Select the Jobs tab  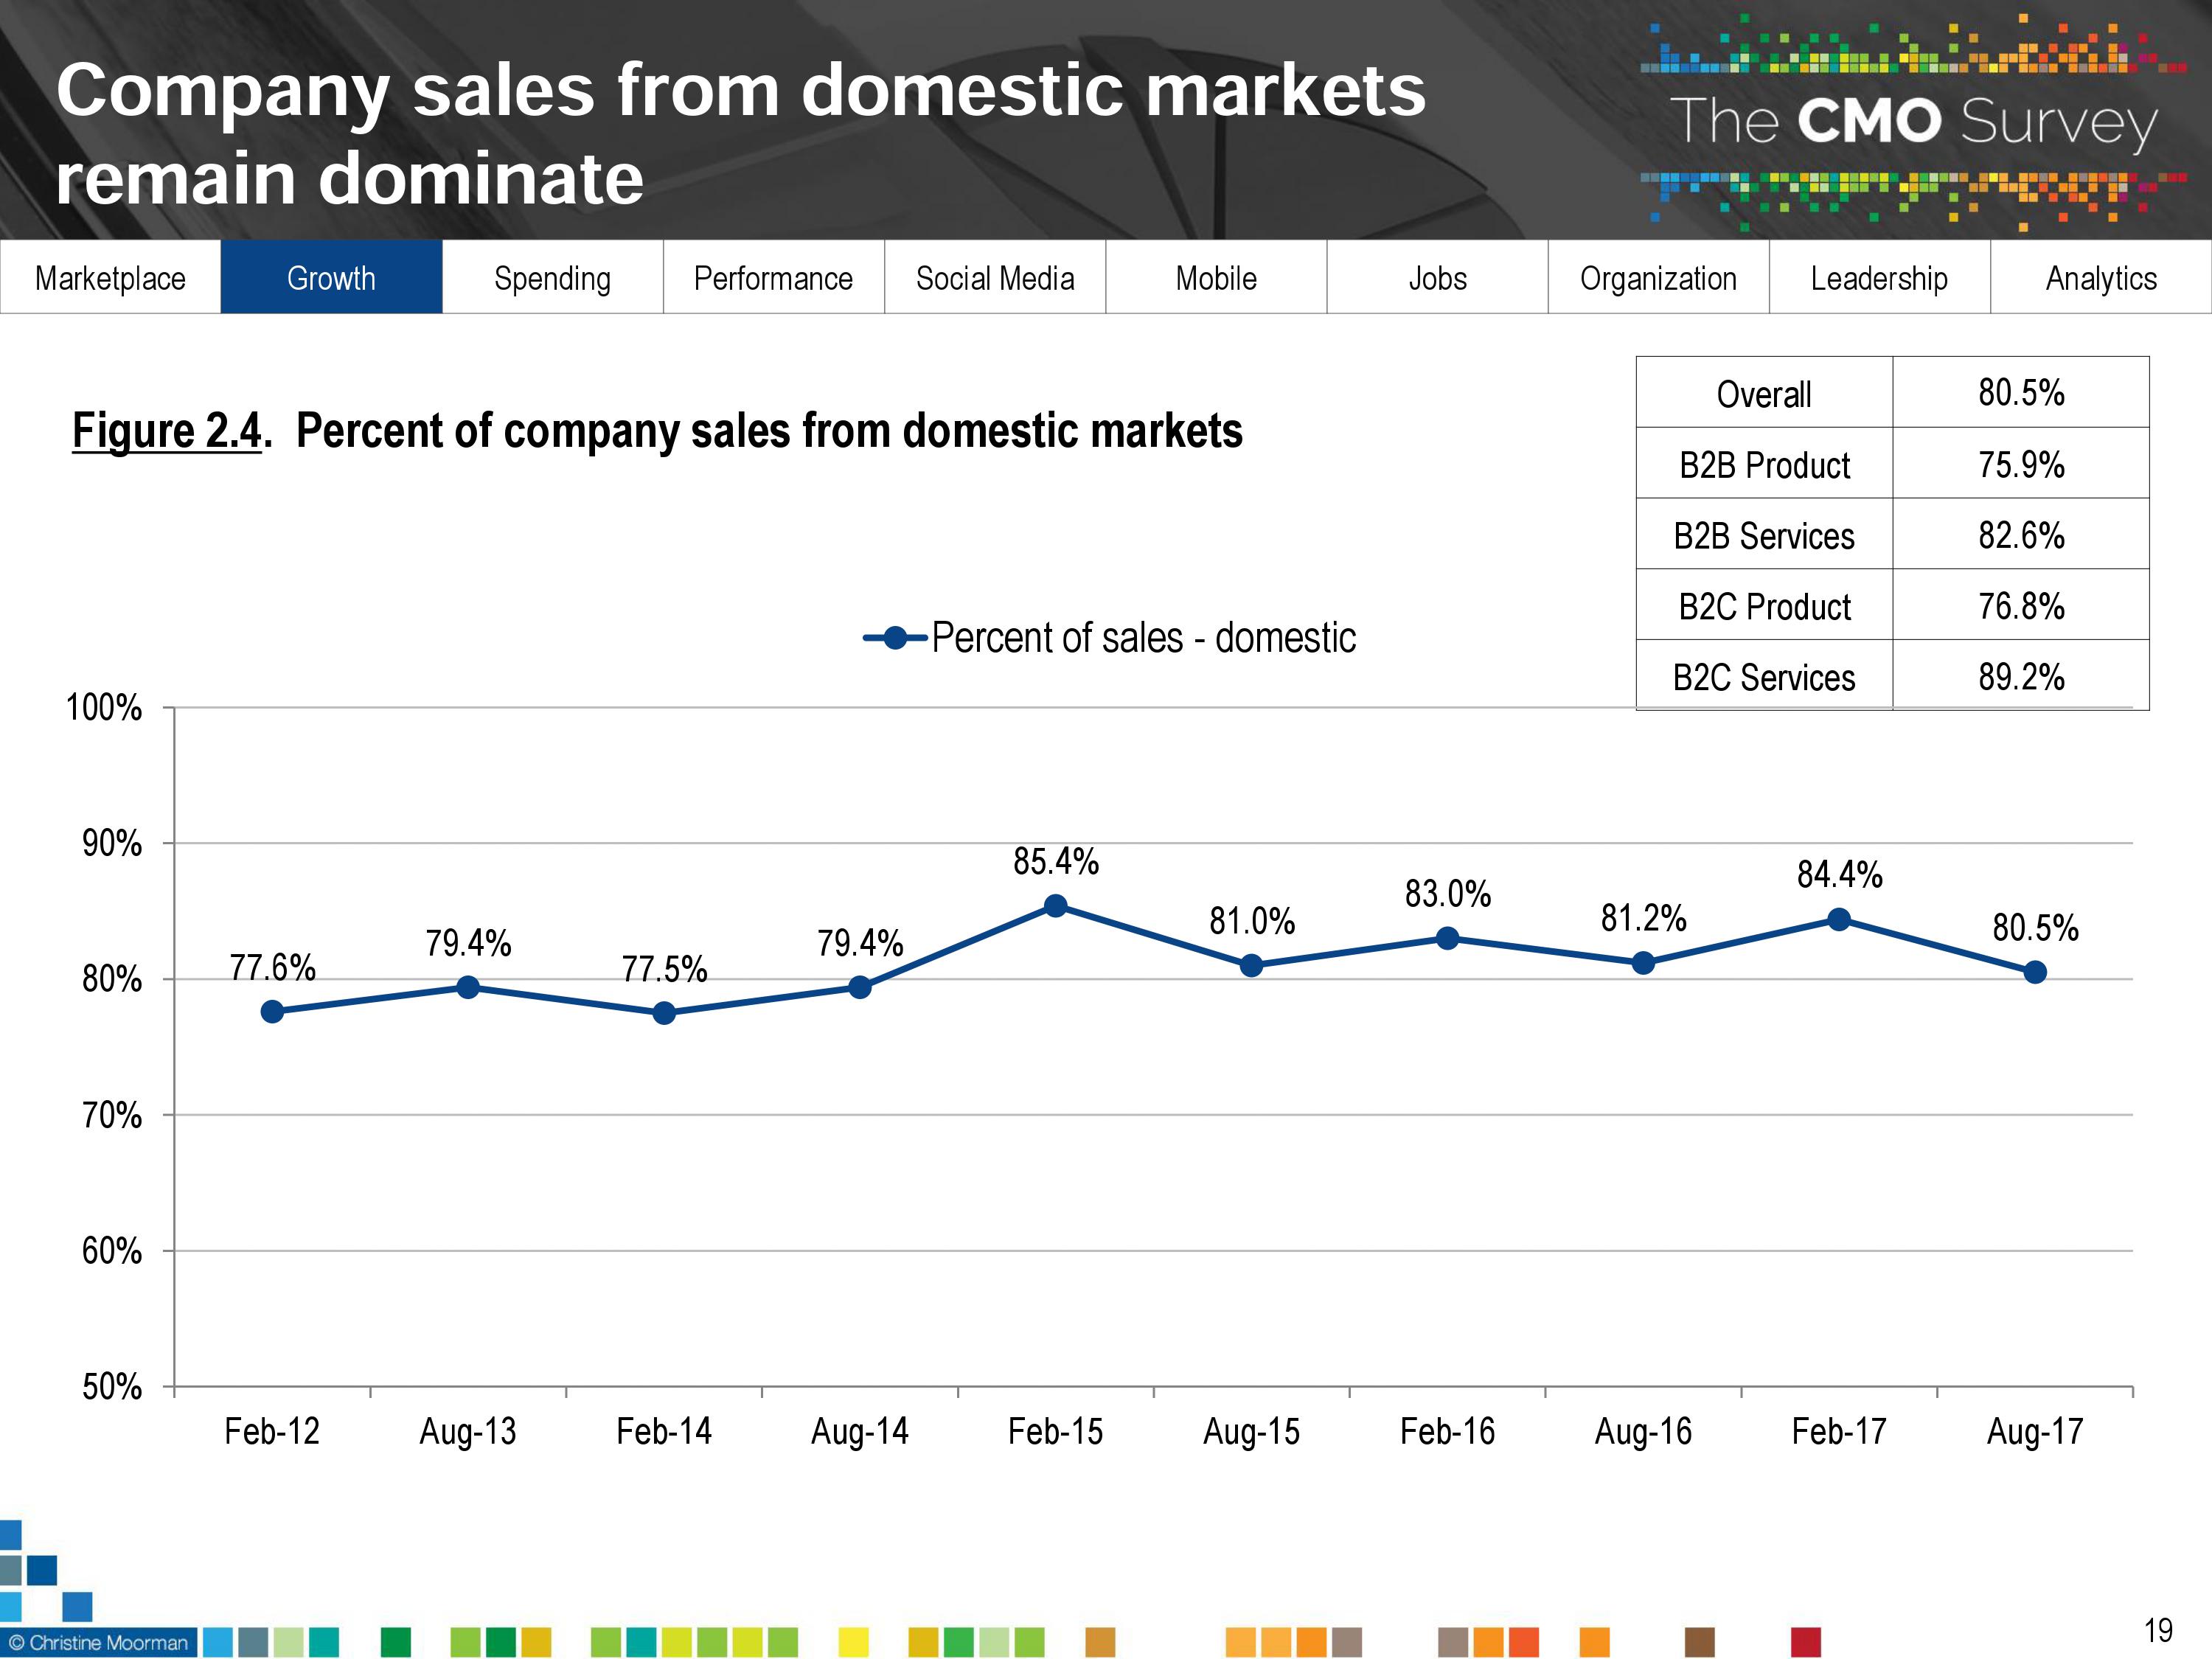pyautogui.click(x=1437, y=278)
